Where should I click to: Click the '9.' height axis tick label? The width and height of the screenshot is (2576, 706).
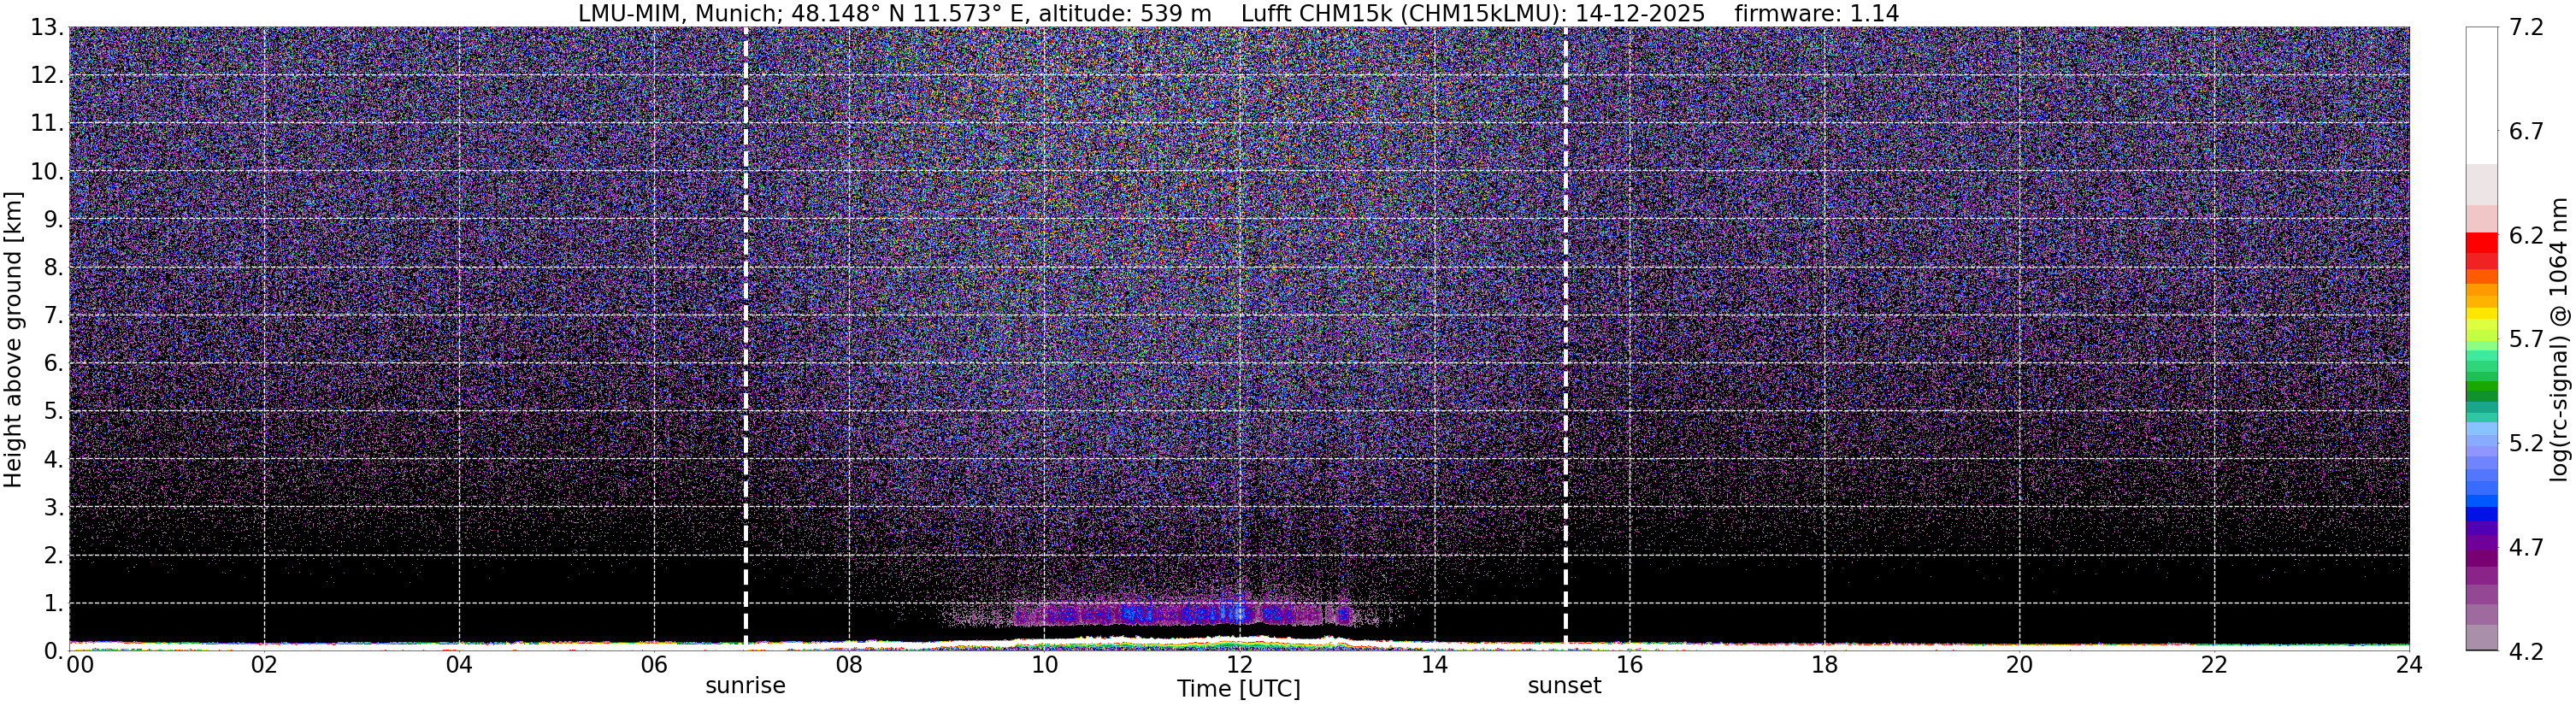(x=54, y=220)
